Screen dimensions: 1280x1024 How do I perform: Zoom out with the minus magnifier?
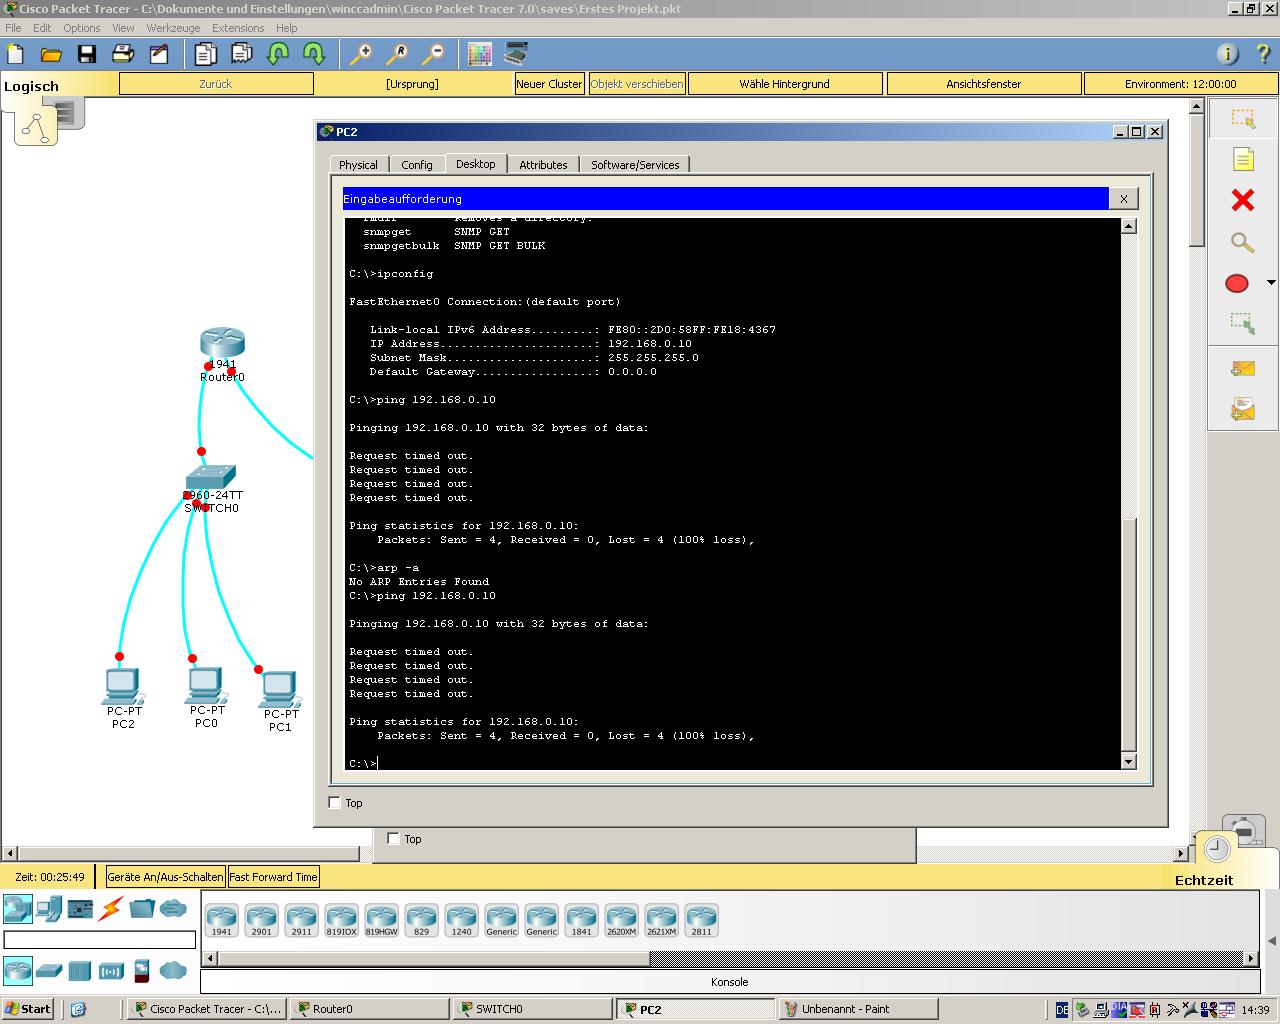433,54
